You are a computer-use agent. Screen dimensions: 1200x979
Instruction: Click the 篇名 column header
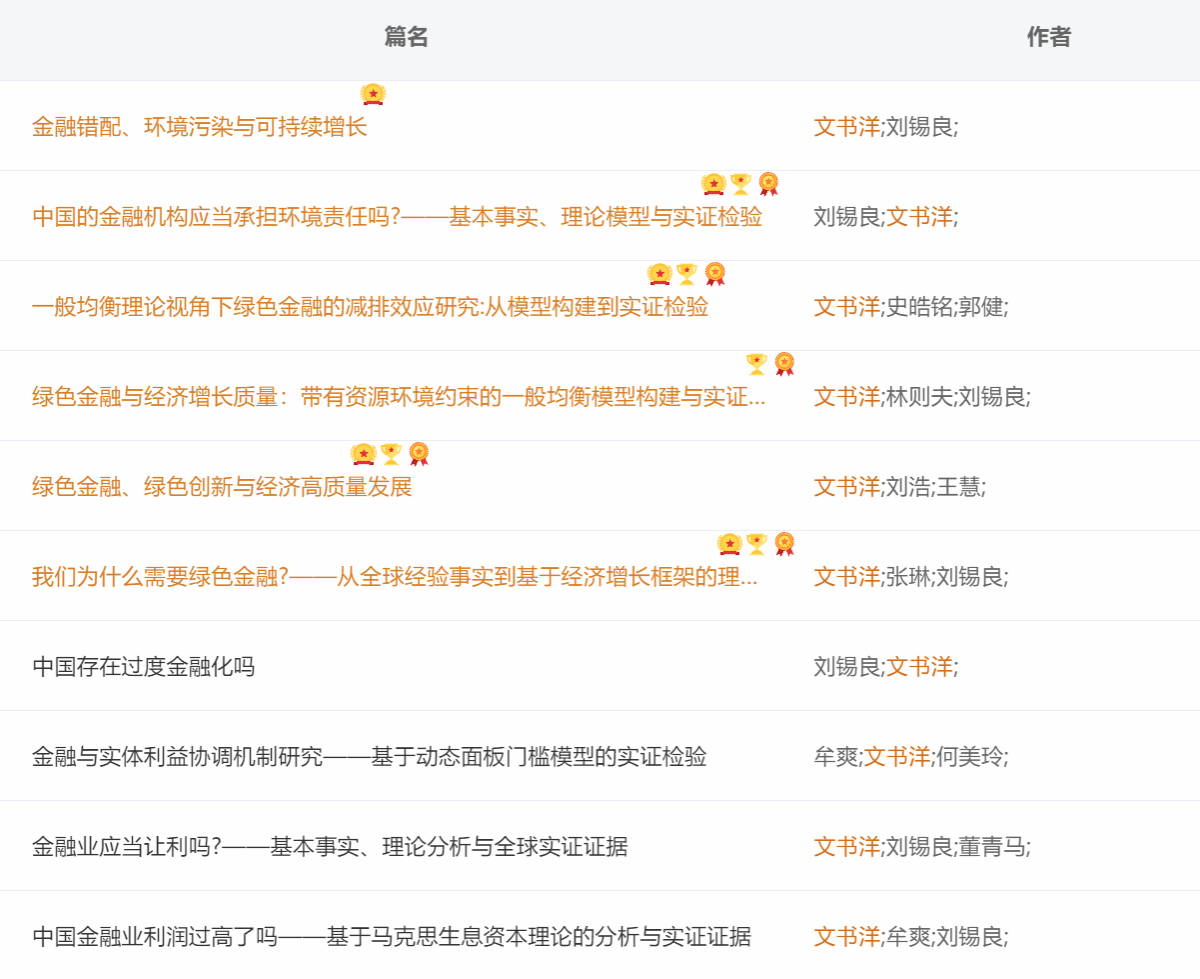[x=406, y=37]
